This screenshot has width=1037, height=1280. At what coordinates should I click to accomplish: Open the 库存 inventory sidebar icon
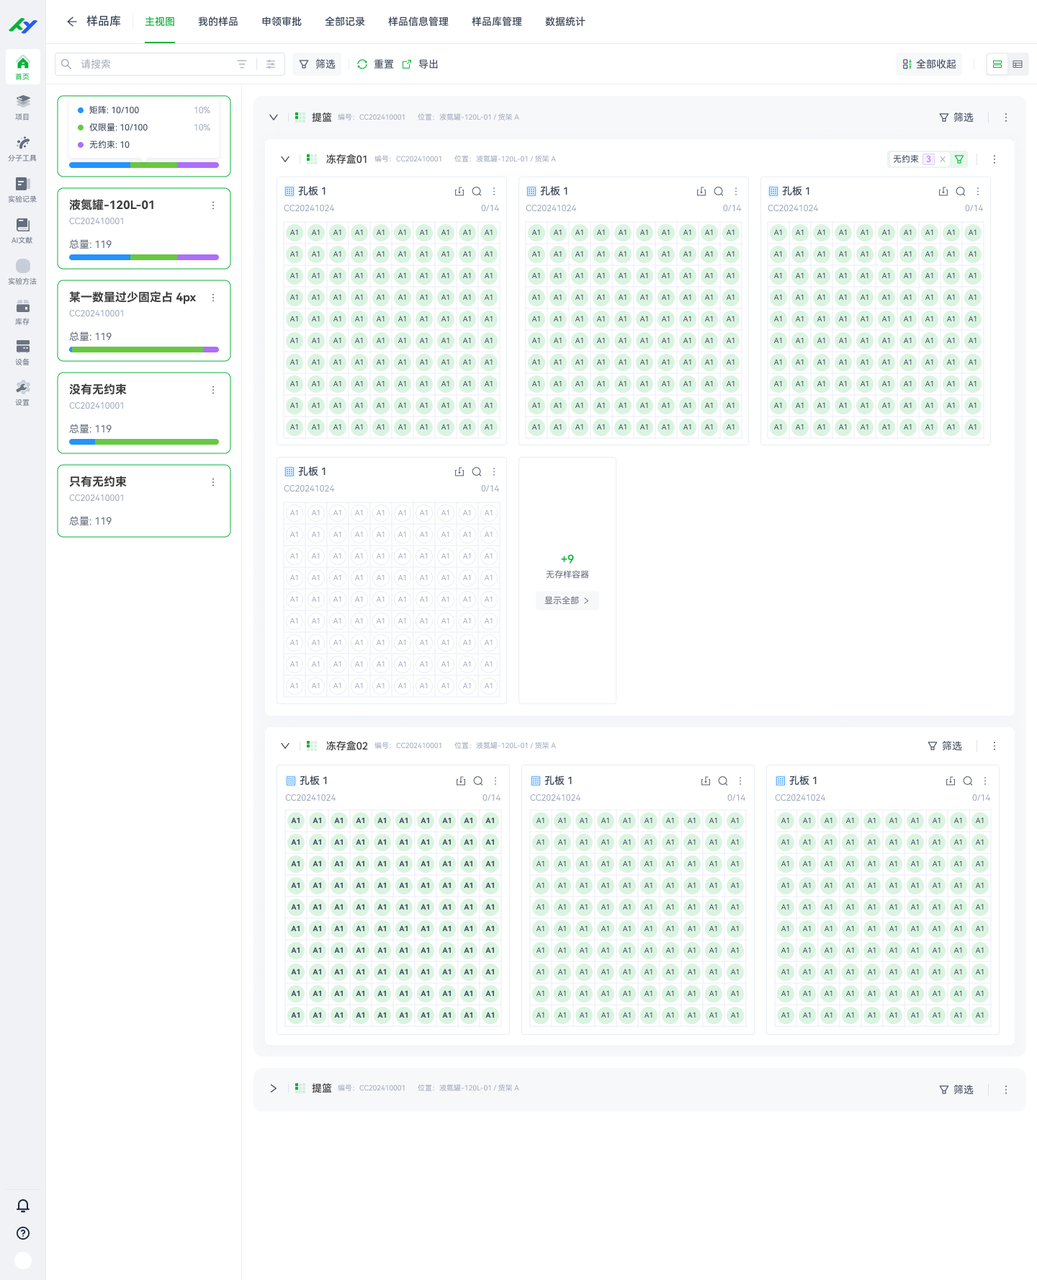22,311
